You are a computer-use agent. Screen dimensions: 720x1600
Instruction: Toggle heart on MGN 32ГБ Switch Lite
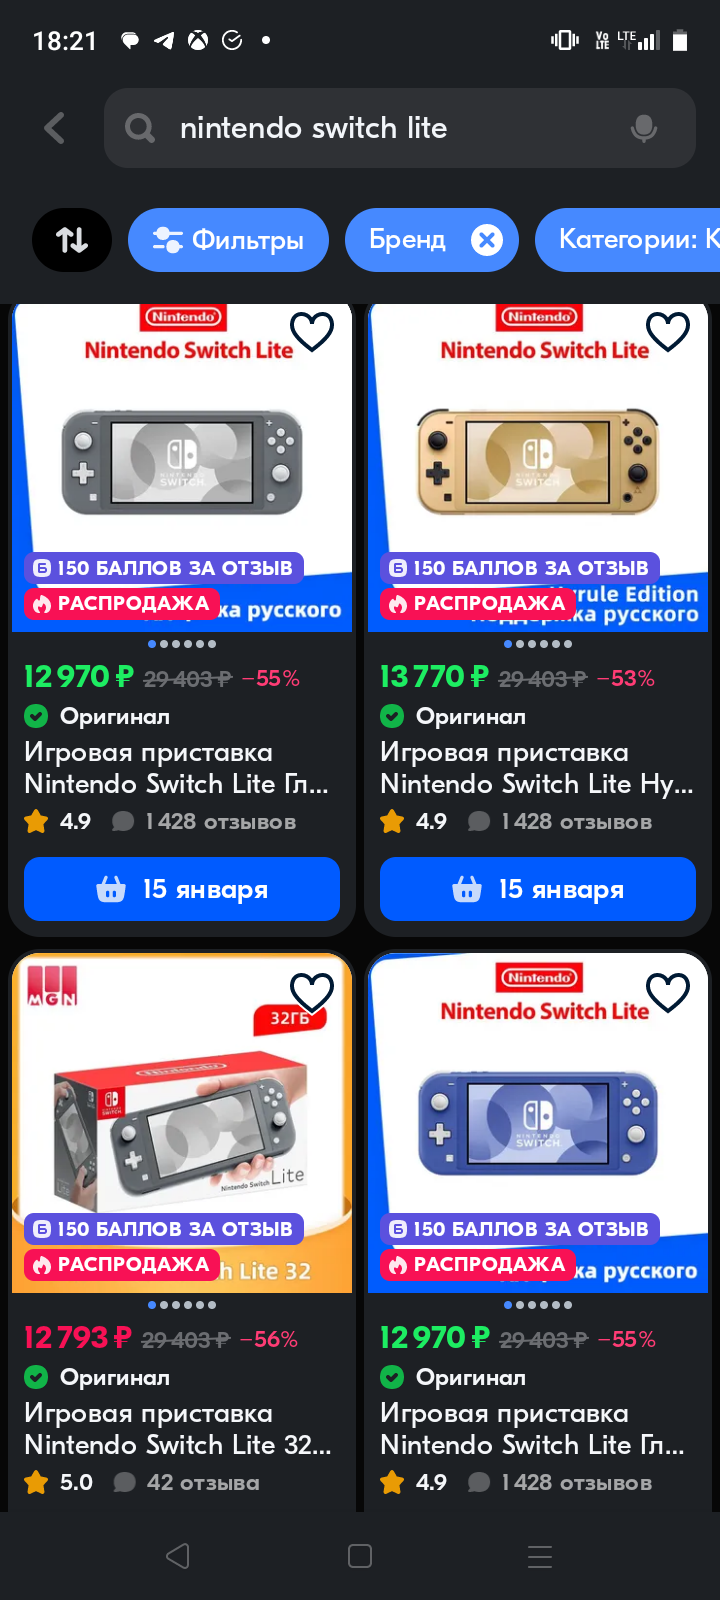[x=312, y=993]
